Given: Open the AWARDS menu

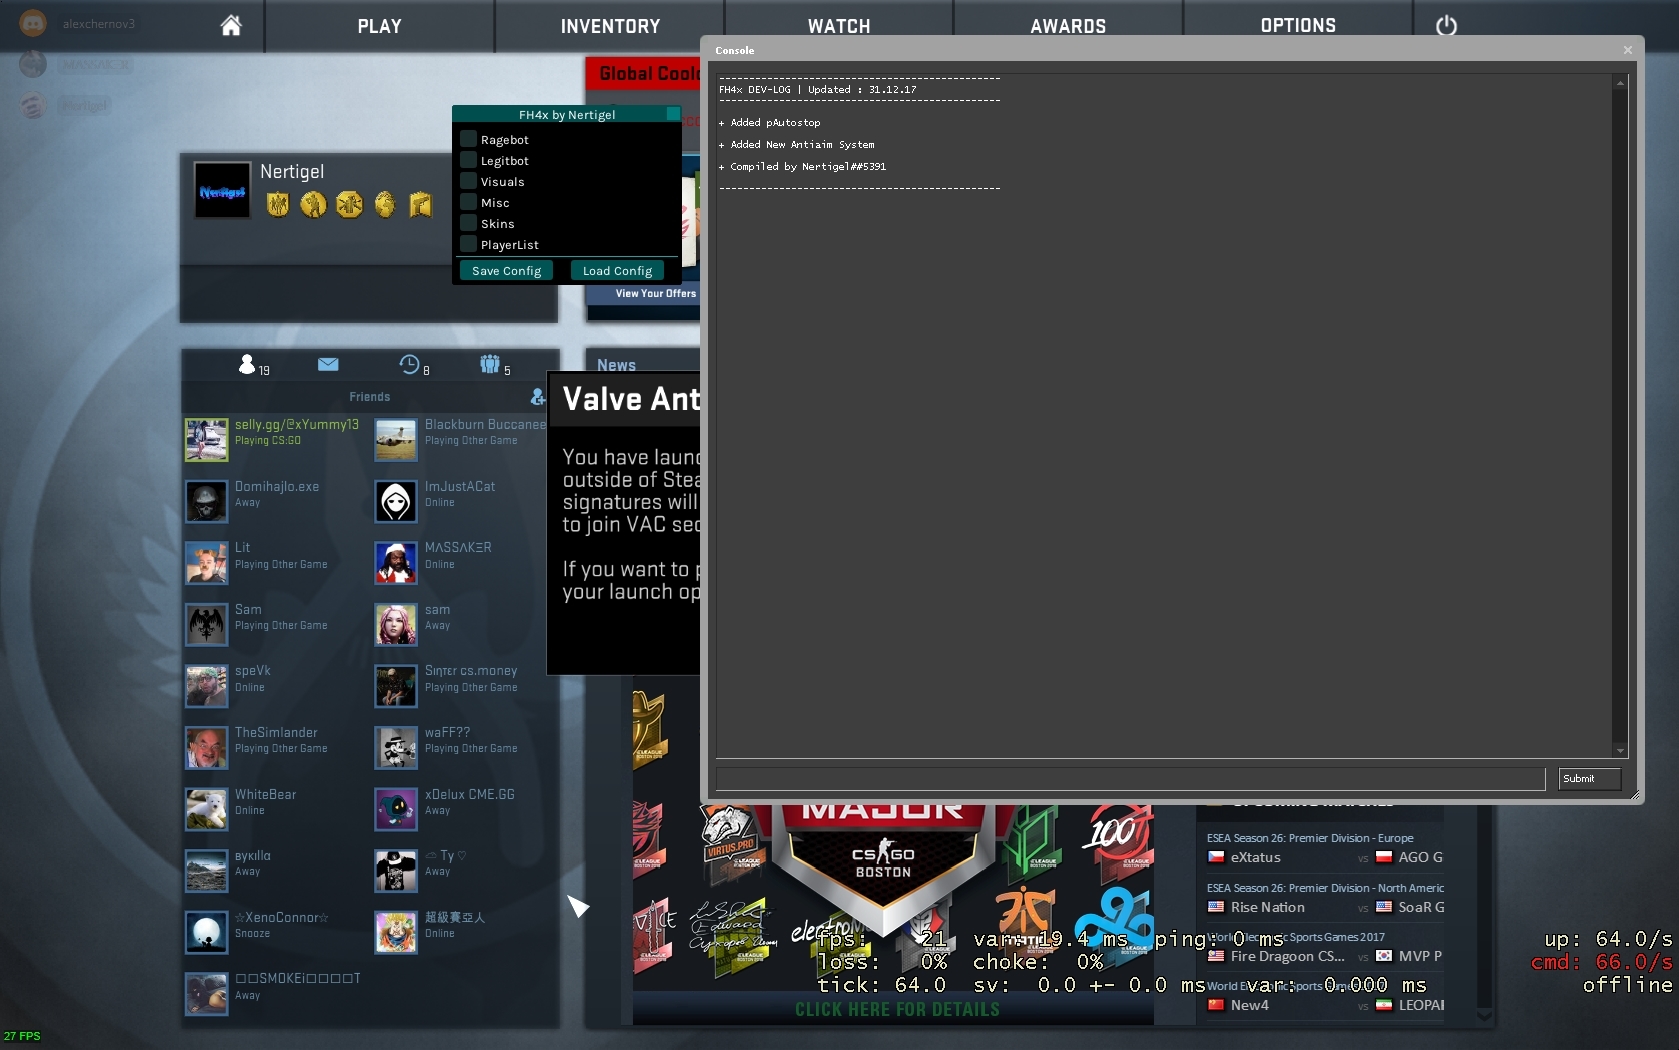Looking at the screenshot, I should point(1068,26).
